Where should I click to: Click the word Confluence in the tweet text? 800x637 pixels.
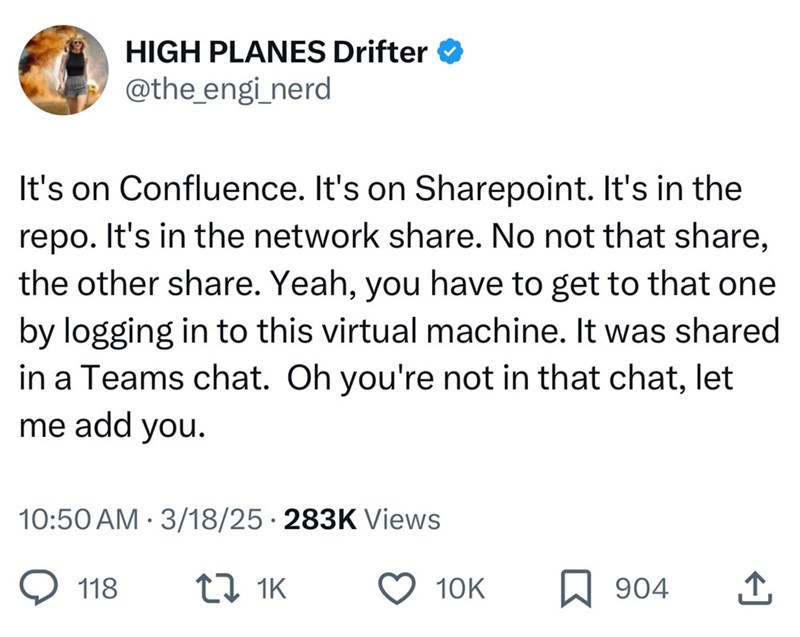[x=210, y=188]
